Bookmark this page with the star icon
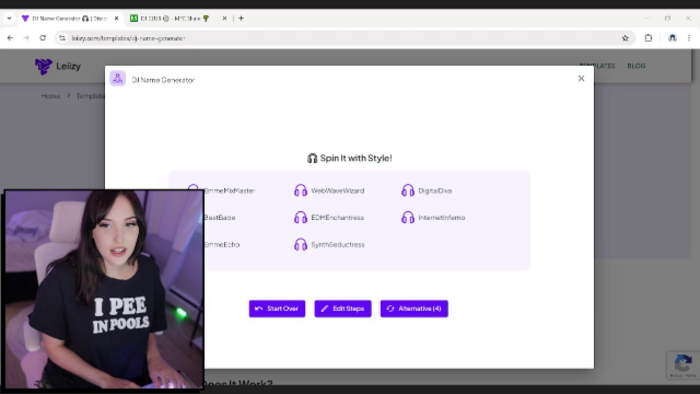 625,38
